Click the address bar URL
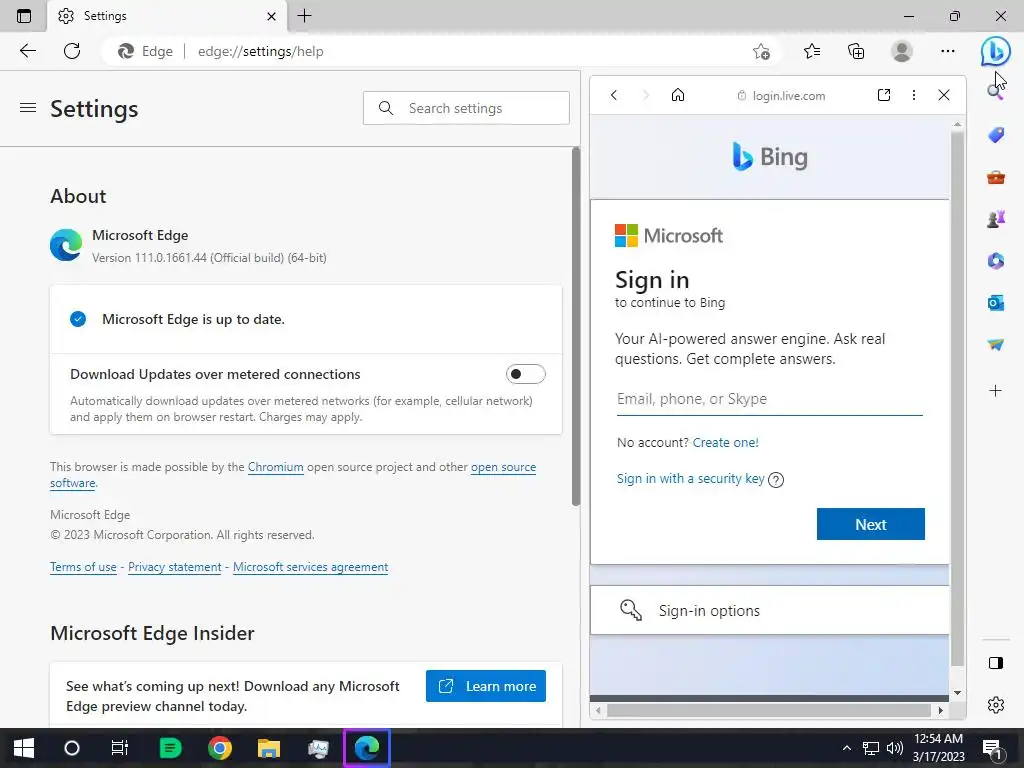1024x768 pixels. [x=261, y=51]
